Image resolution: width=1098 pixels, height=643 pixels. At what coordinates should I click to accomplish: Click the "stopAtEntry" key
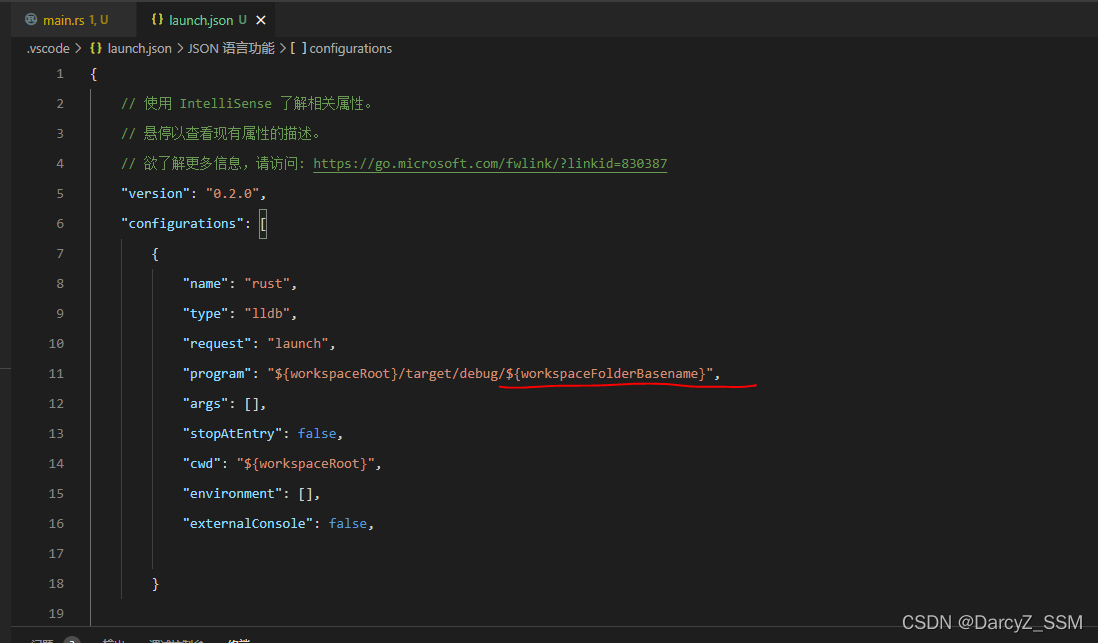click(x=232, y=434)
